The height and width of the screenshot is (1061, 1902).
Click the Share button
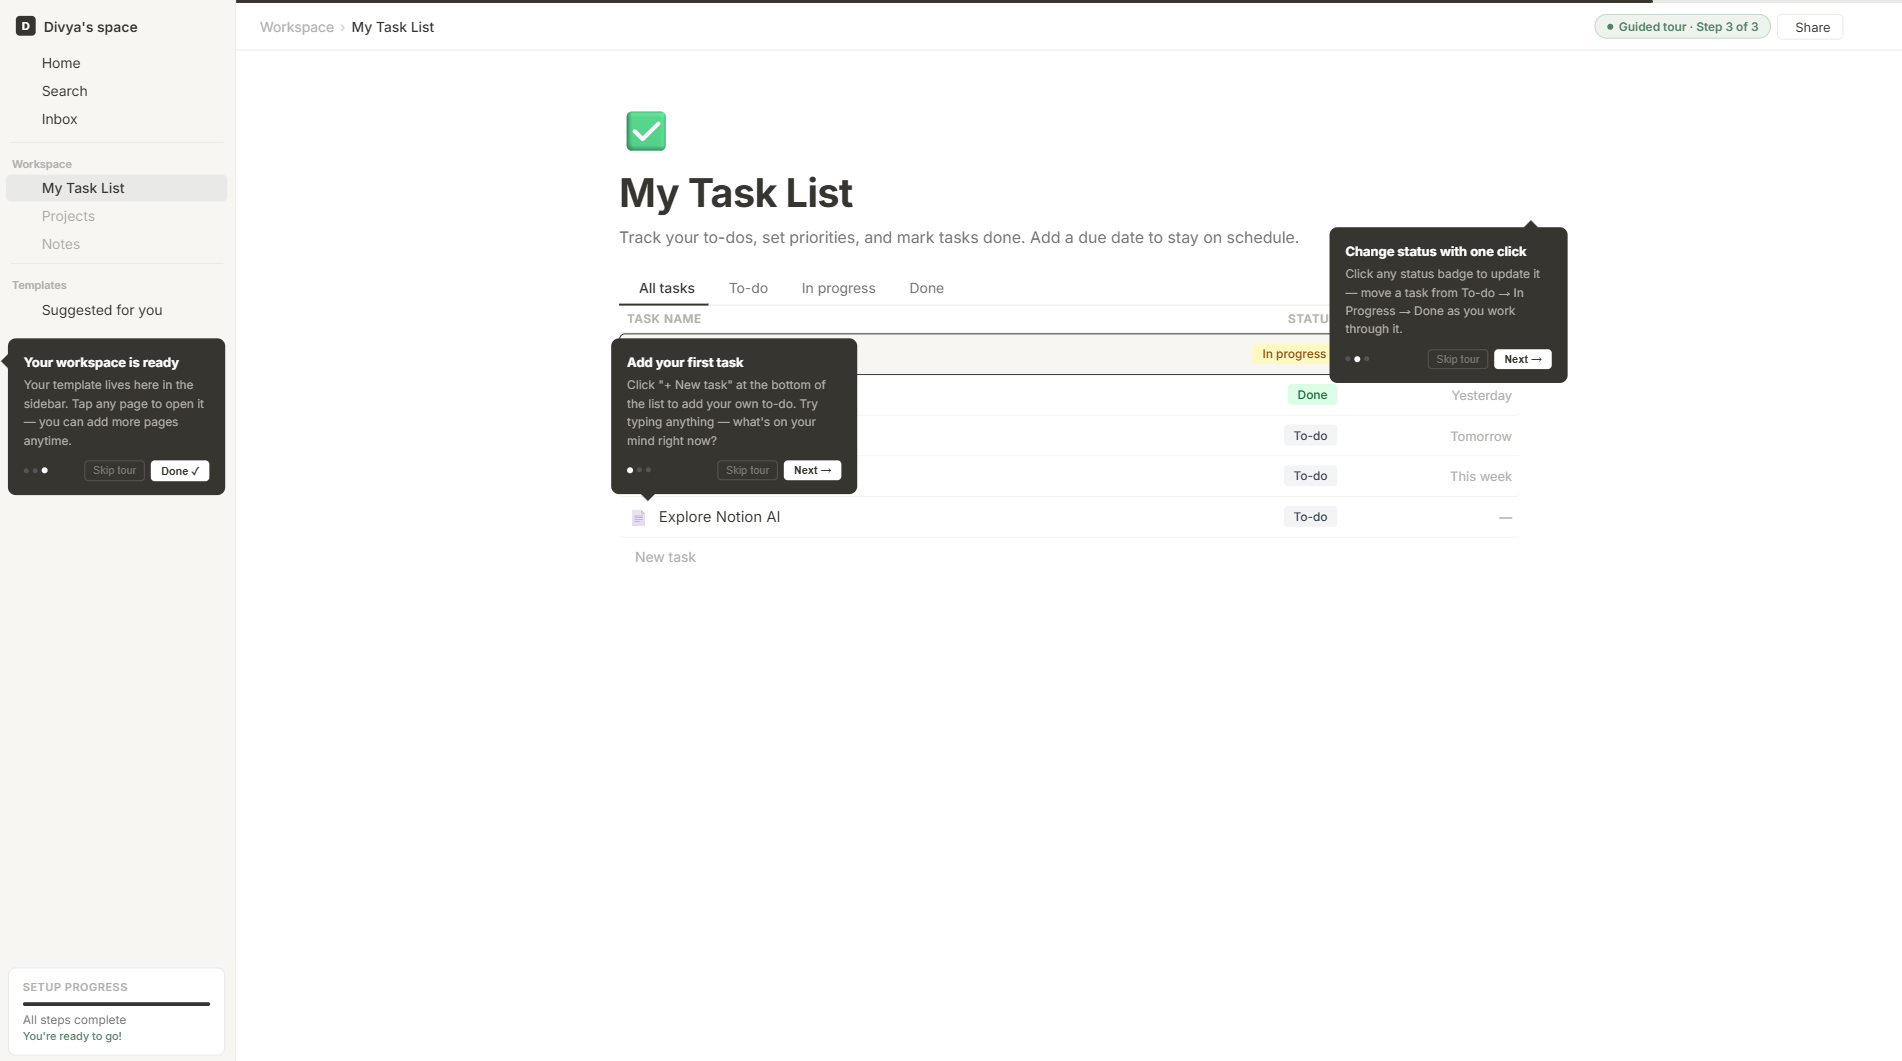point(1812,27)
